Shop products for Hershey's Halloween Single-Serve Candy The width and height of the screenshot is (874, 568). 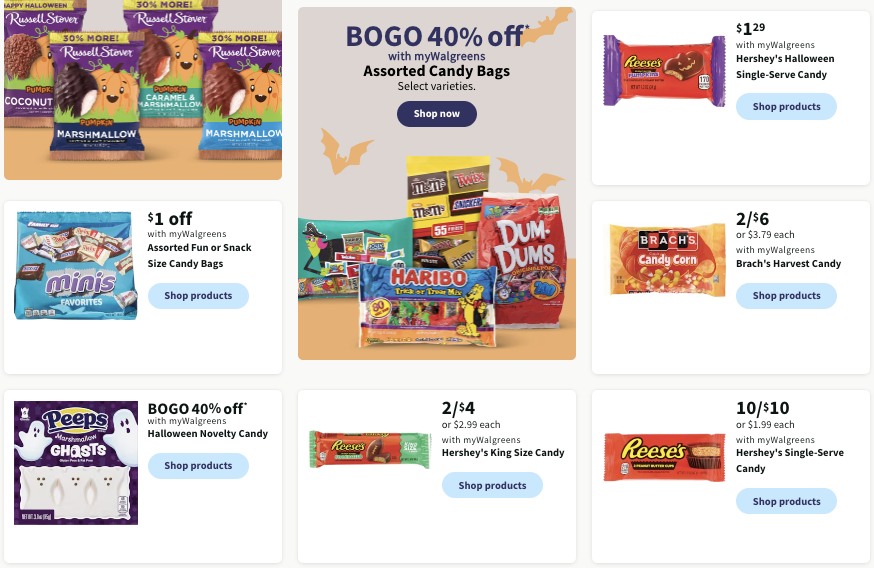pyautogui.click(x=786, y=106)
